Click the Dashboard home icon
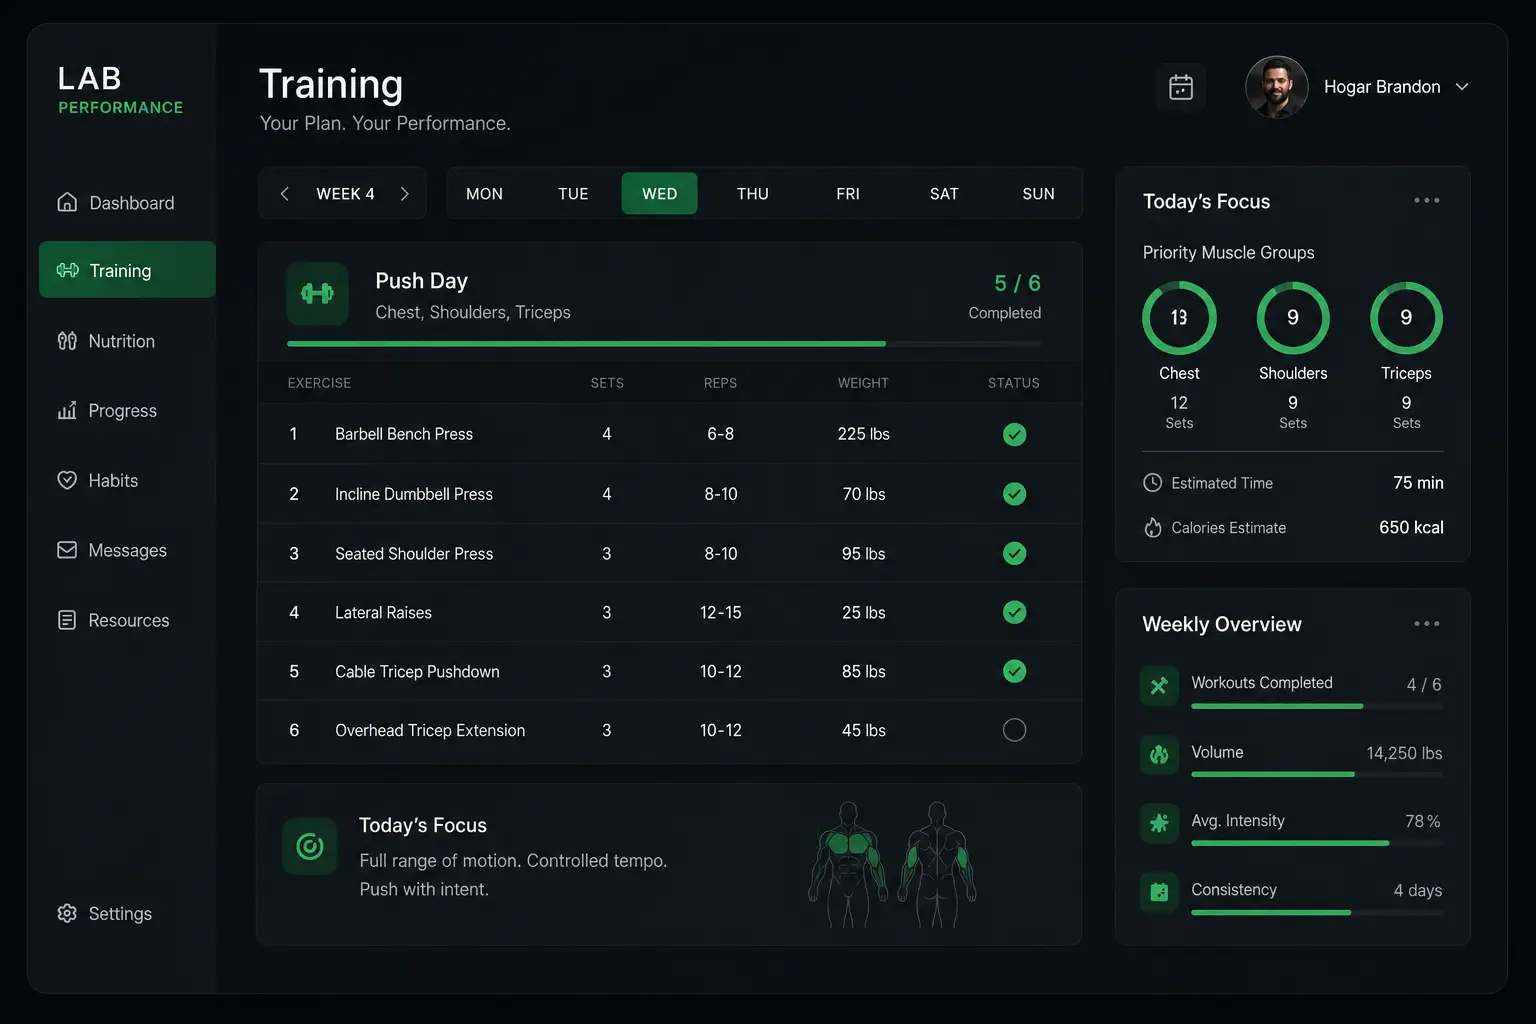 point(67,202)
